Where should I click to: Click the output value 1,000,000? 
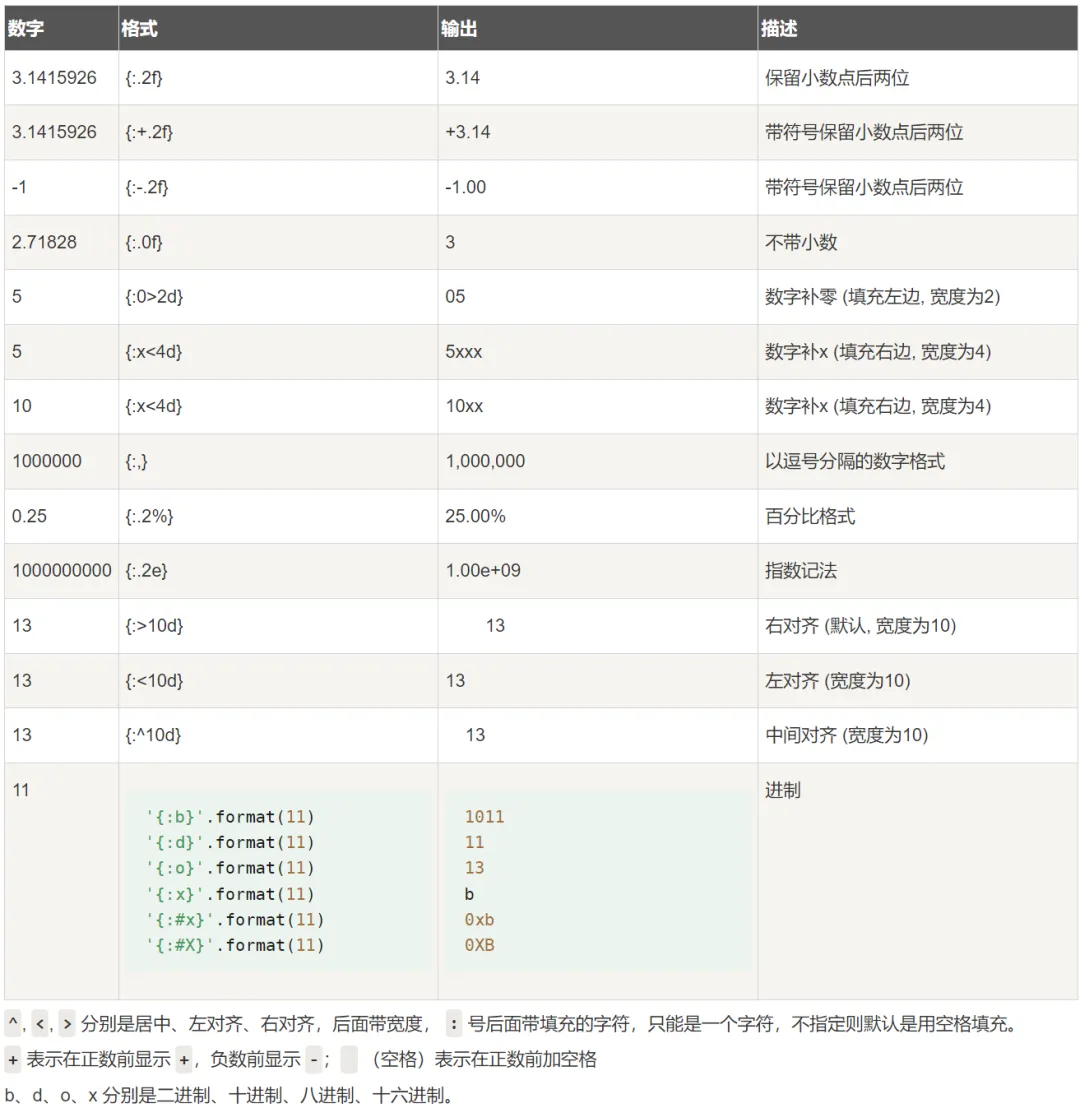coord(485,461)
